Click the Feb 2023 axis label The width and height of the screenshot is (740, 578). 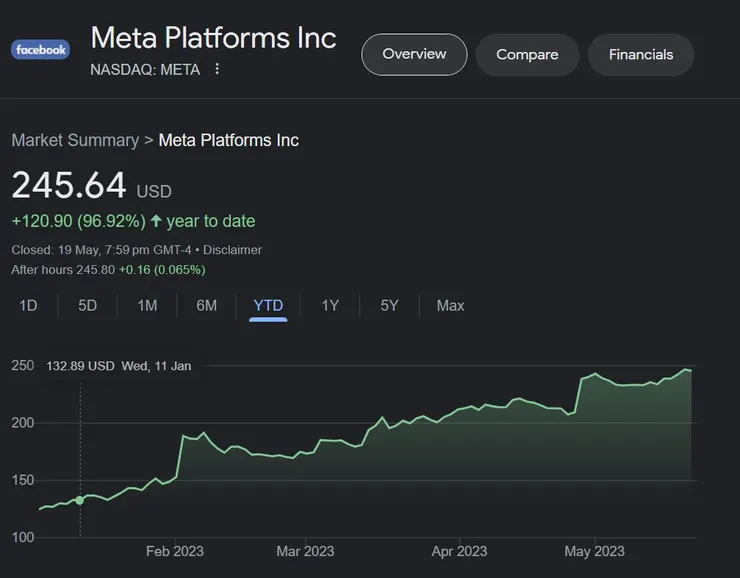pos(175,551)
